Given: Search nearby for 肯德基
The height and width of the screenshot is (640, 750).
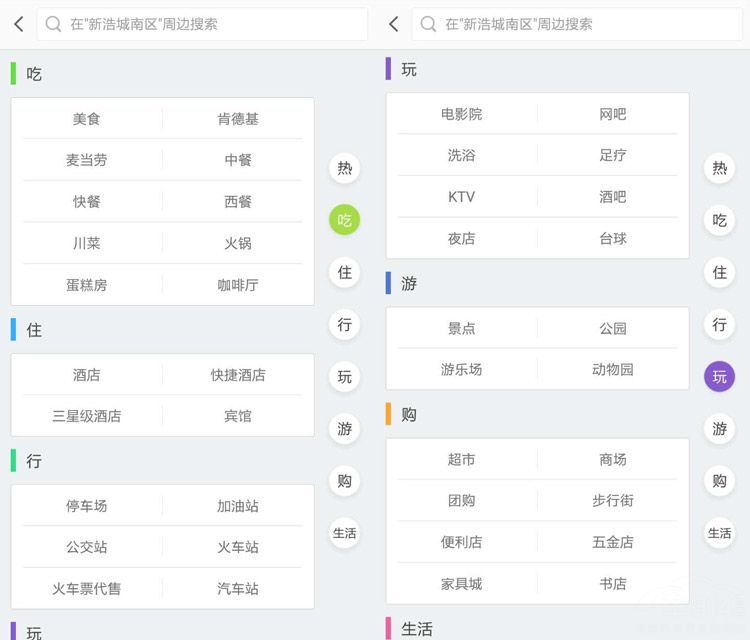Looking at the screenshot, I should (238, 119).
